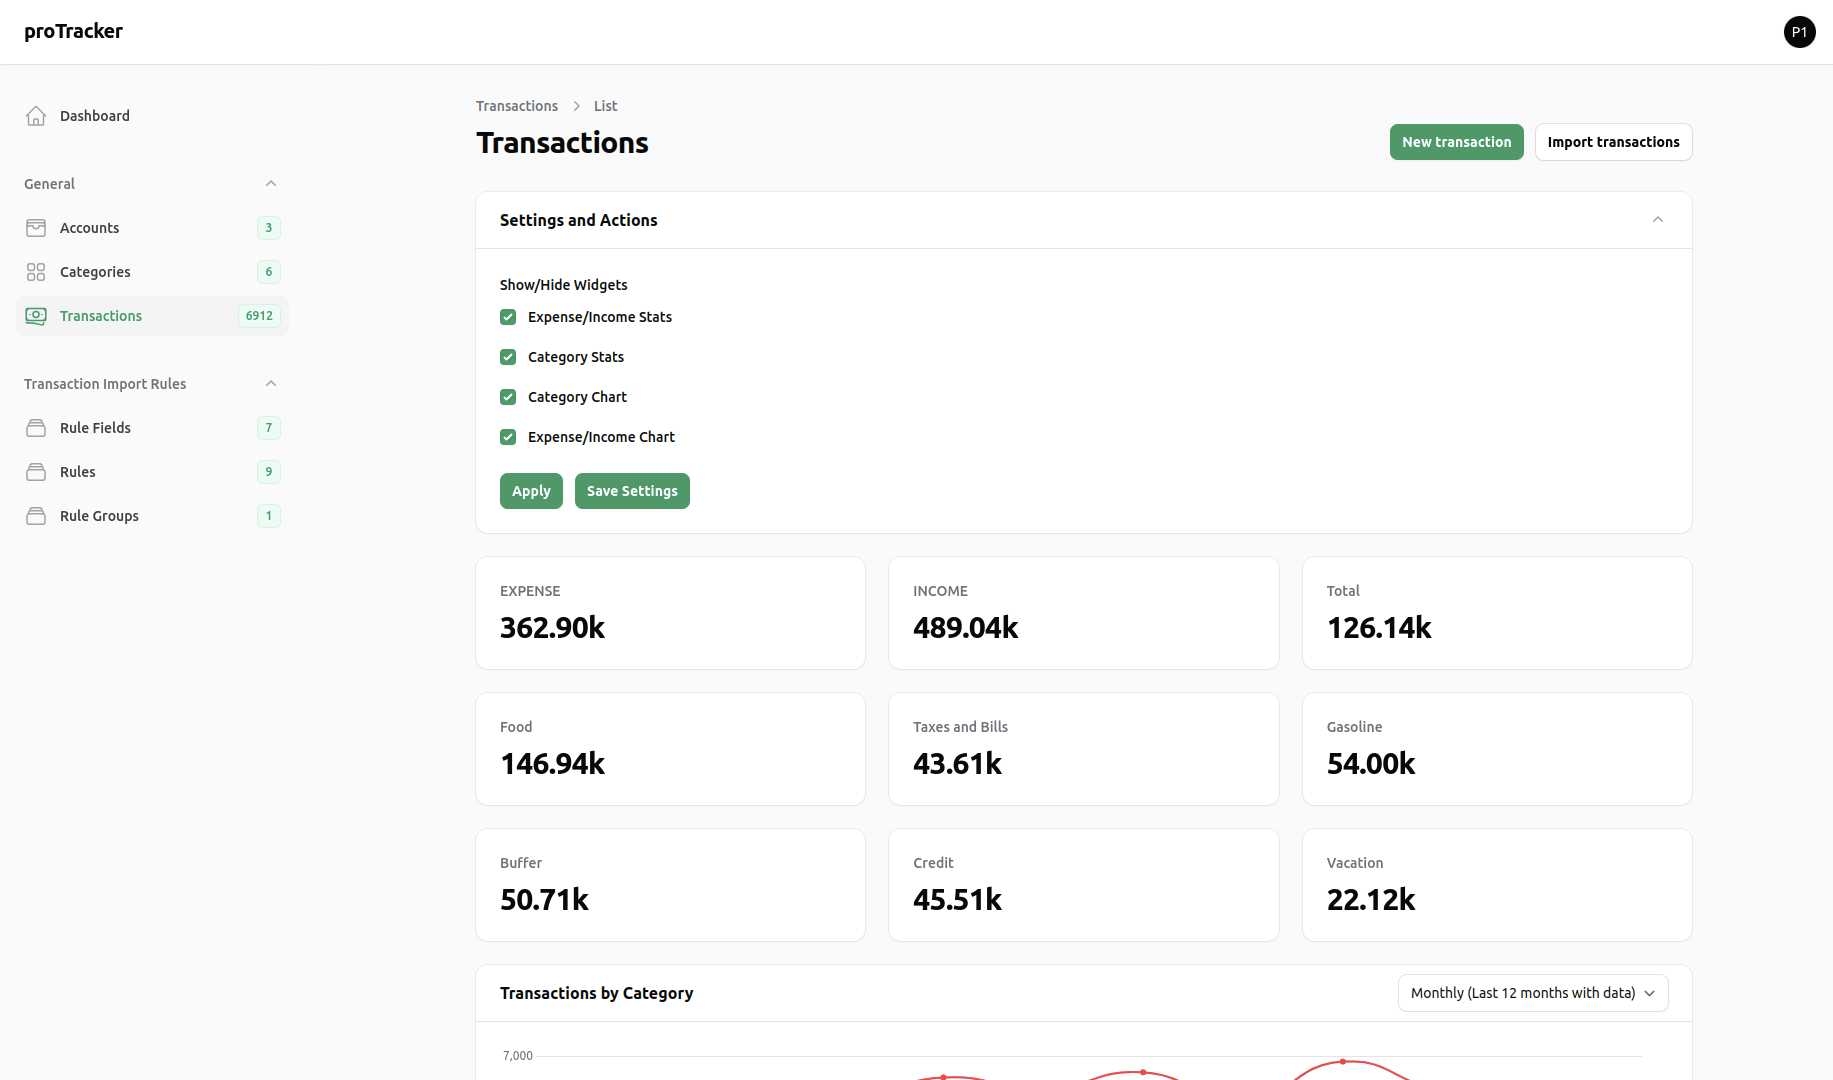The width and height of the screenshot is (1833, 1080).
Task: Click Save Settings button
Action: (x=632, y=491)
